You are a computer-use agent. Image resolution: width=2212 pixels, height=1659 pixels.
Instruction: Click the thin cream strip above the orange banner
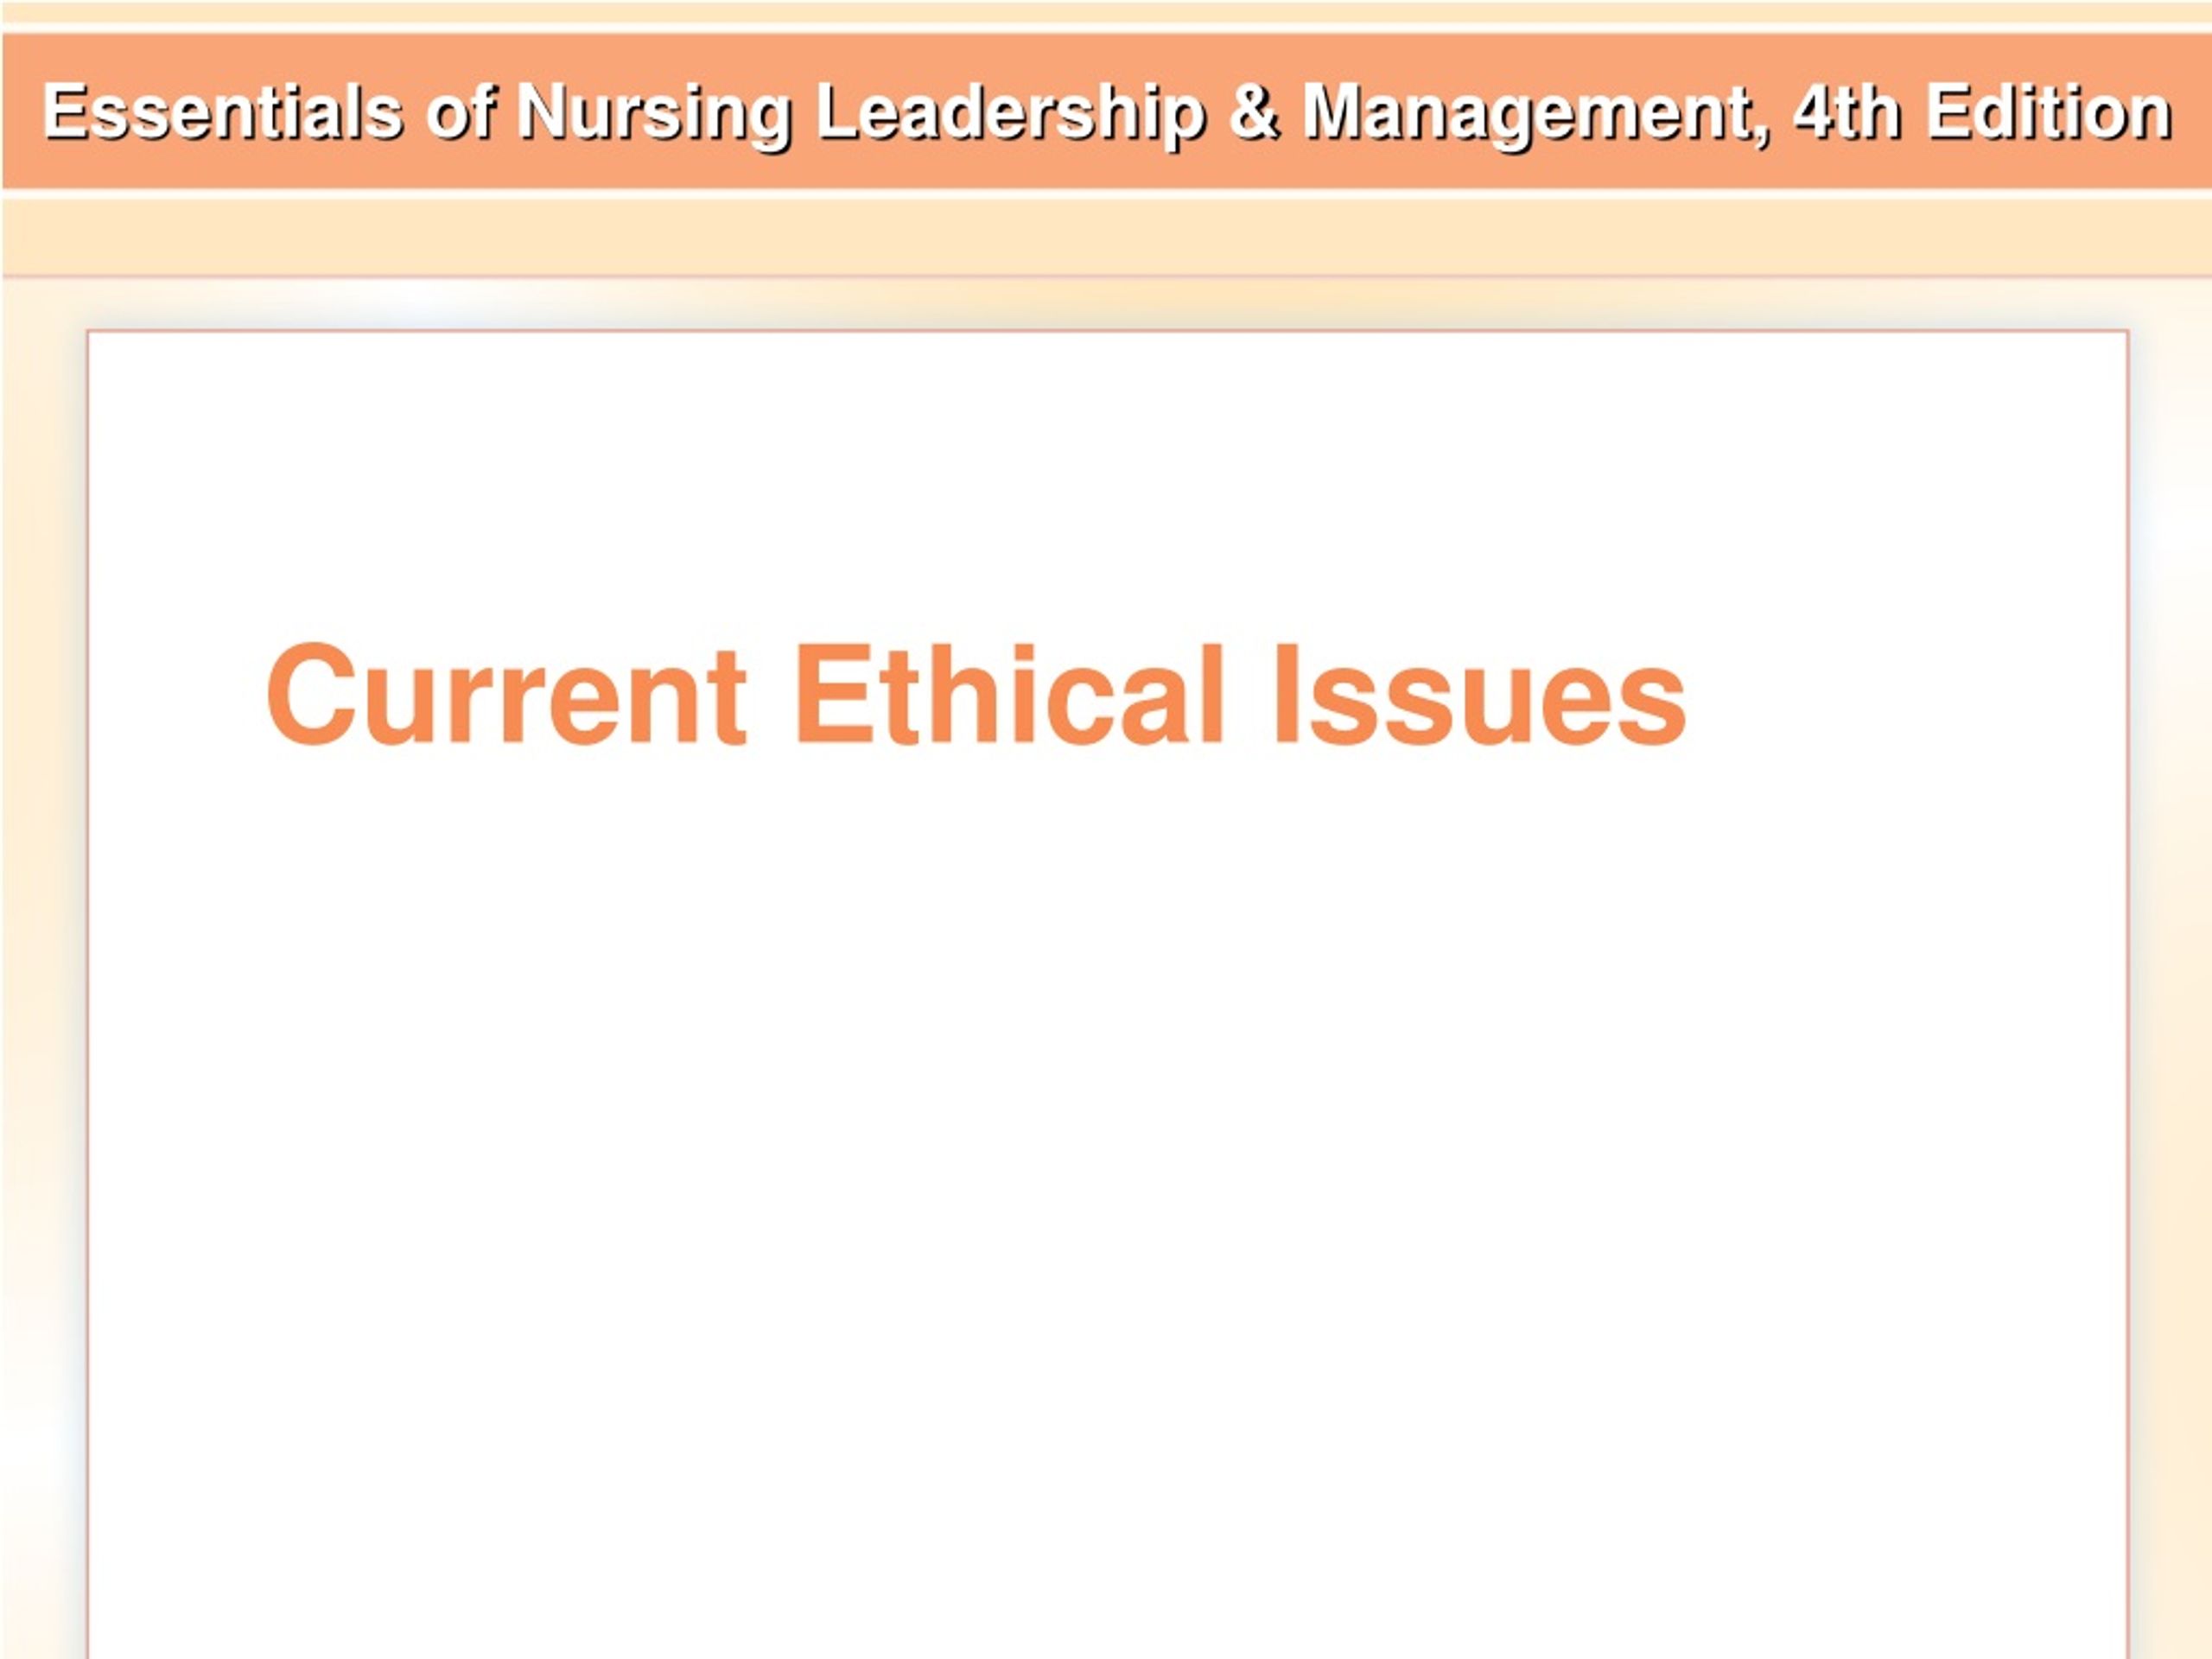(x=1106, y=12)
